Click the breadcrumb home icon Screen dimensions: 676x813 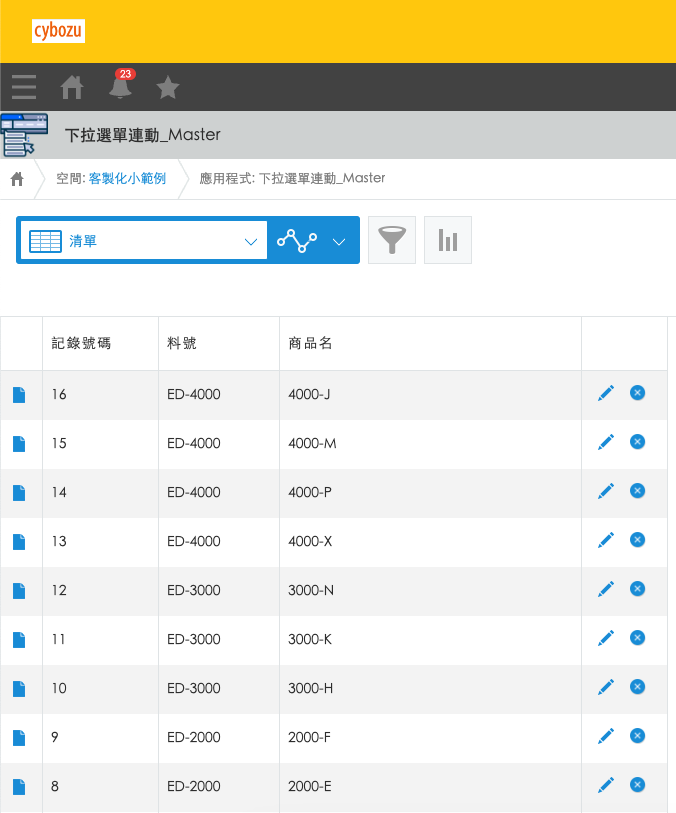tap(17, 179)
